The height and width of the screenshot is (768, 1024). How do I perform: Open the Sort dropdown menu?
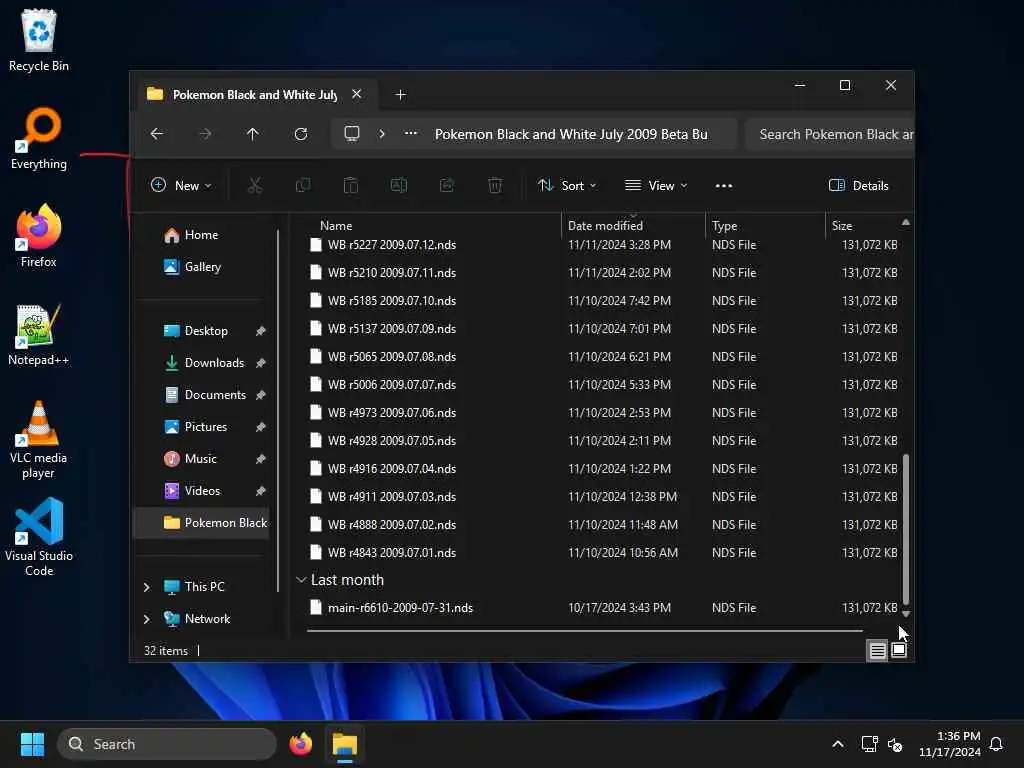(567, 185)
